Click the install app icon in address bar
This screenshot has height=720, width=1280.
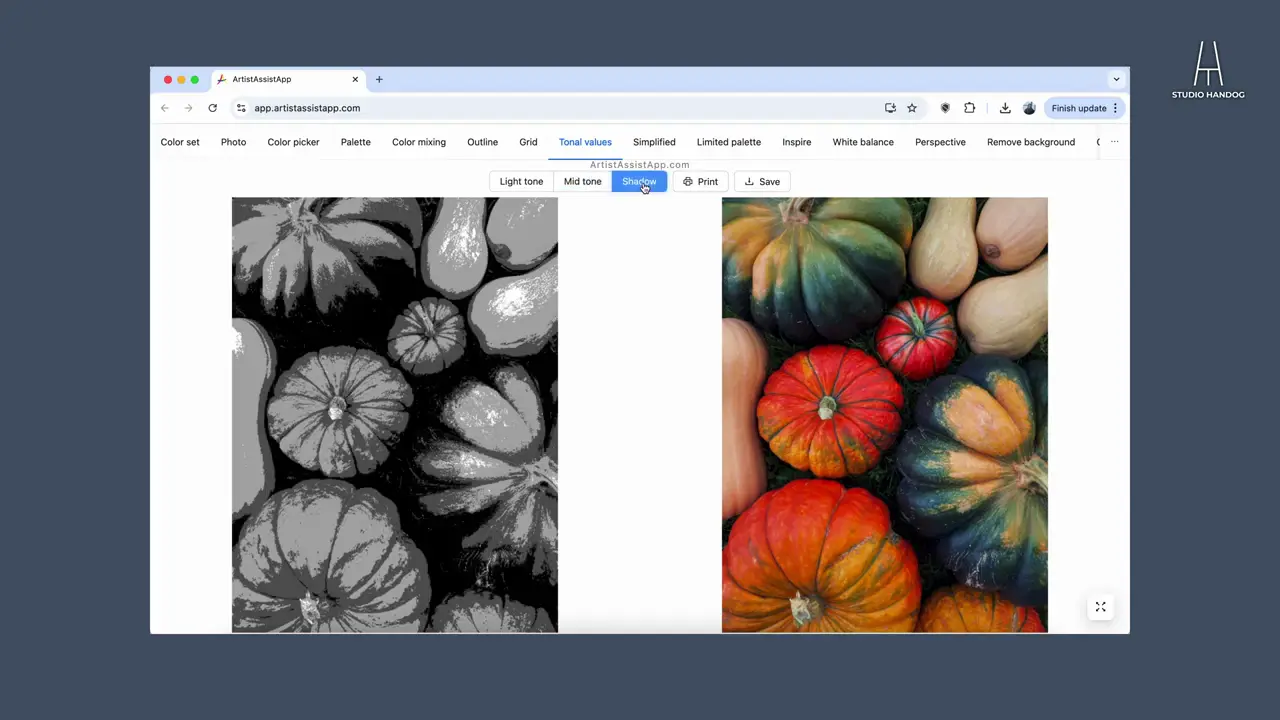pos(890,108)
